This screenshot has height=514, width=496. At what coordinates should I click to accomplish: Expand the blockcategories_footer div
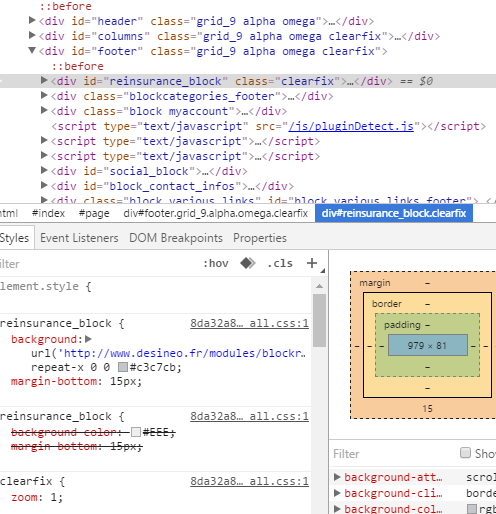(x=44, y=95)
